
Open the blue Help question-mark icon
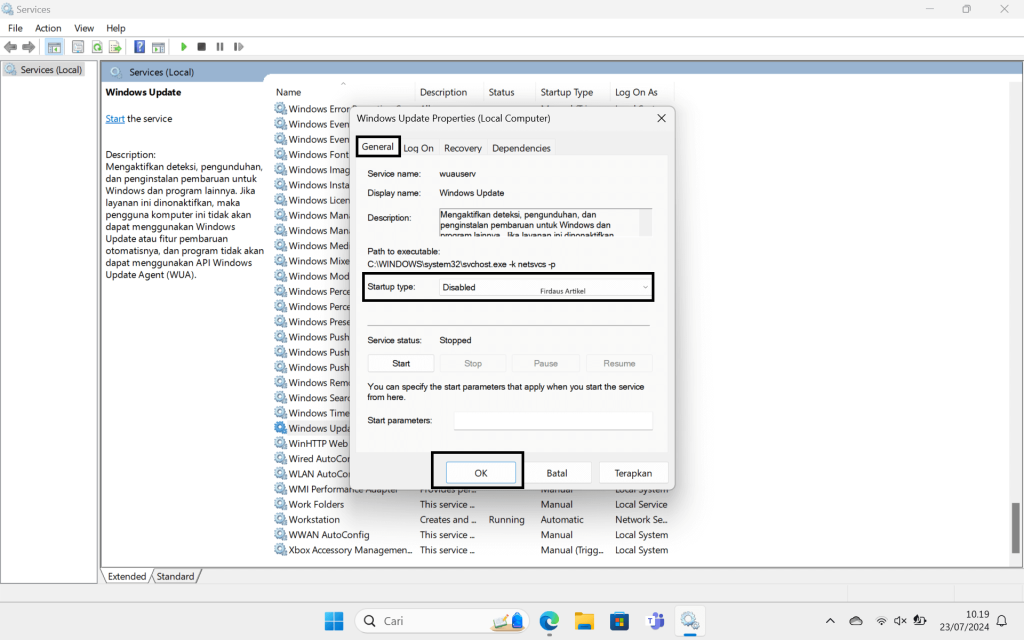click(x=139, y=47)
